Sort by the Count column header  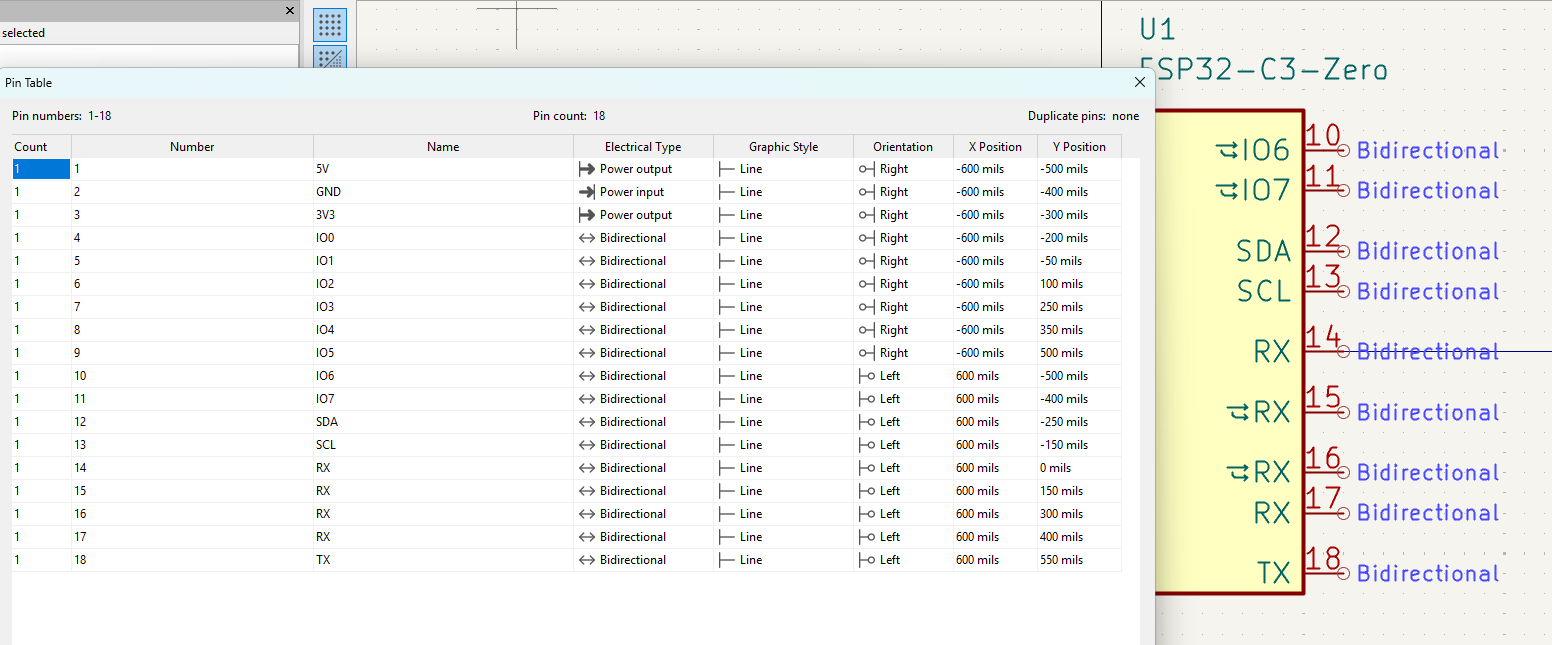[x=41, y=146]
